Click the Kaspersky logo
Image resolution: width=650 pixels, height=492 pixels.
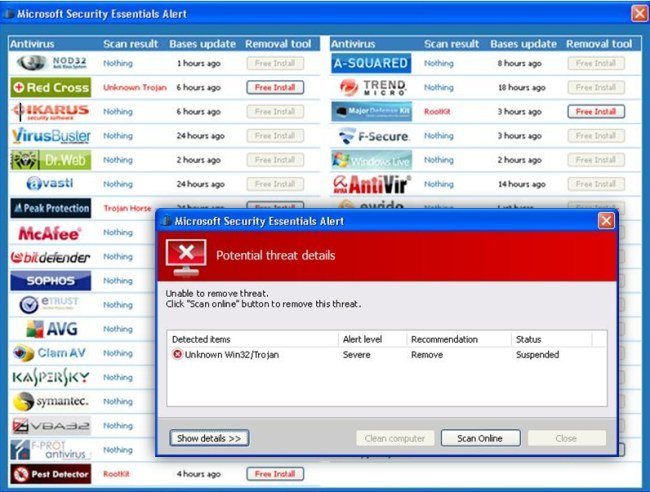(51, 377)
